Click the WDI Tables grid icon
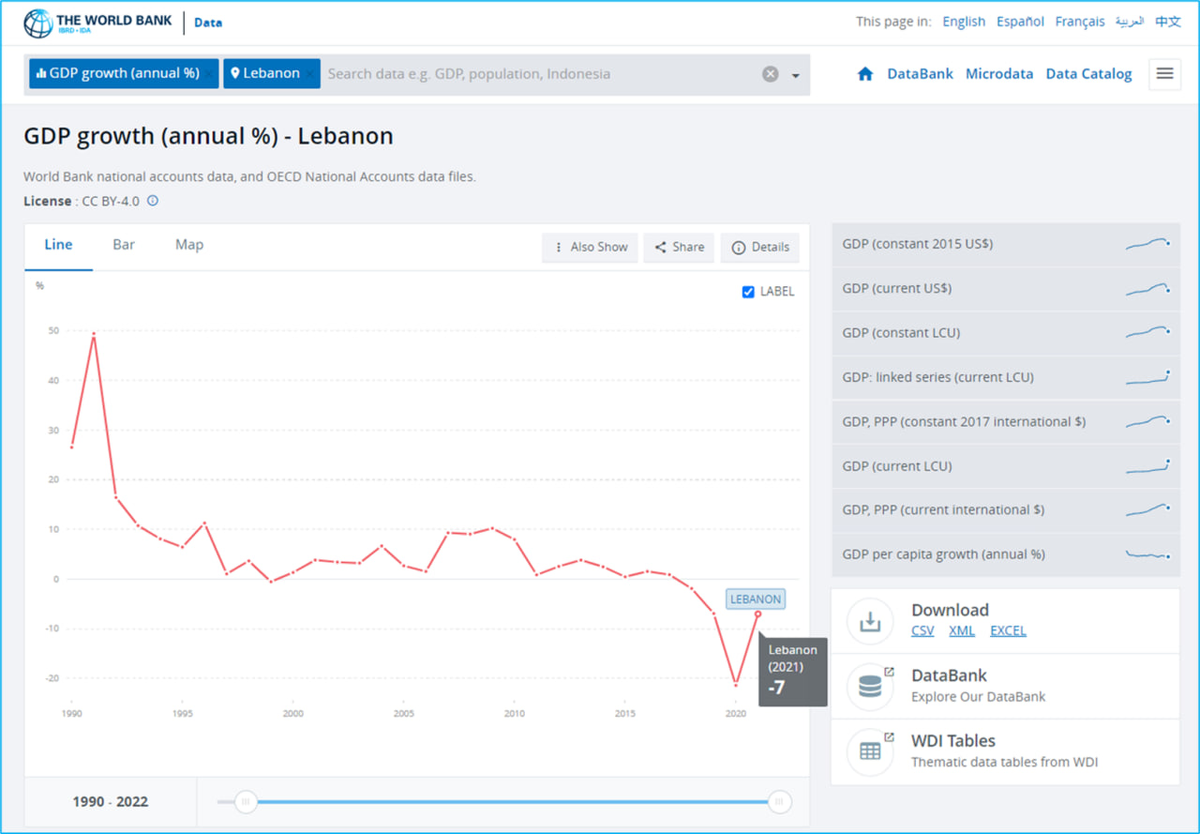The height and width of the screenshot is (834, 1200). [870, 751]
